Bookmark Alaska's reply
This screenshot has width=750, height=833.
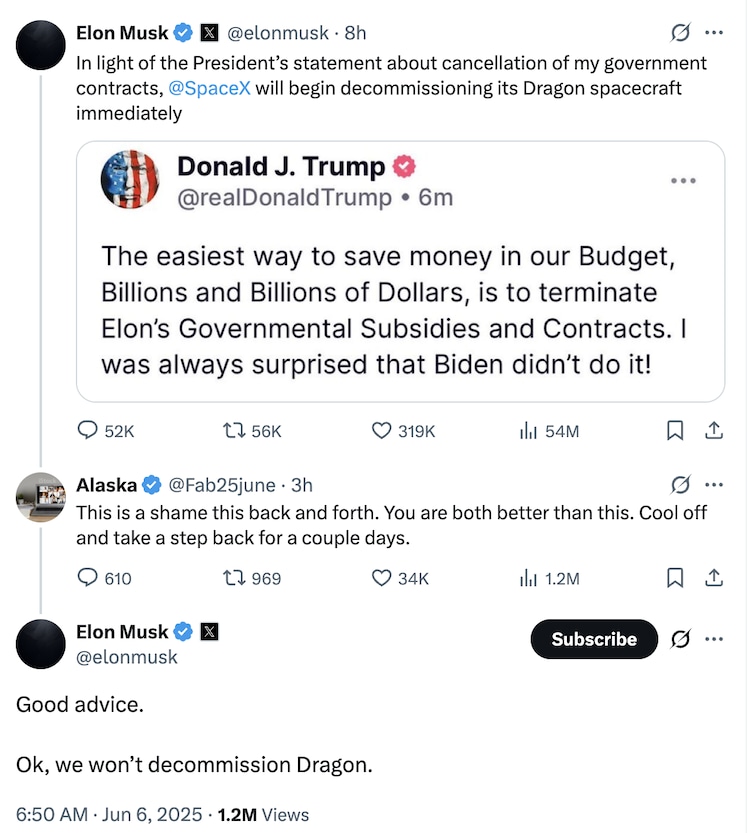click(675, 578)
